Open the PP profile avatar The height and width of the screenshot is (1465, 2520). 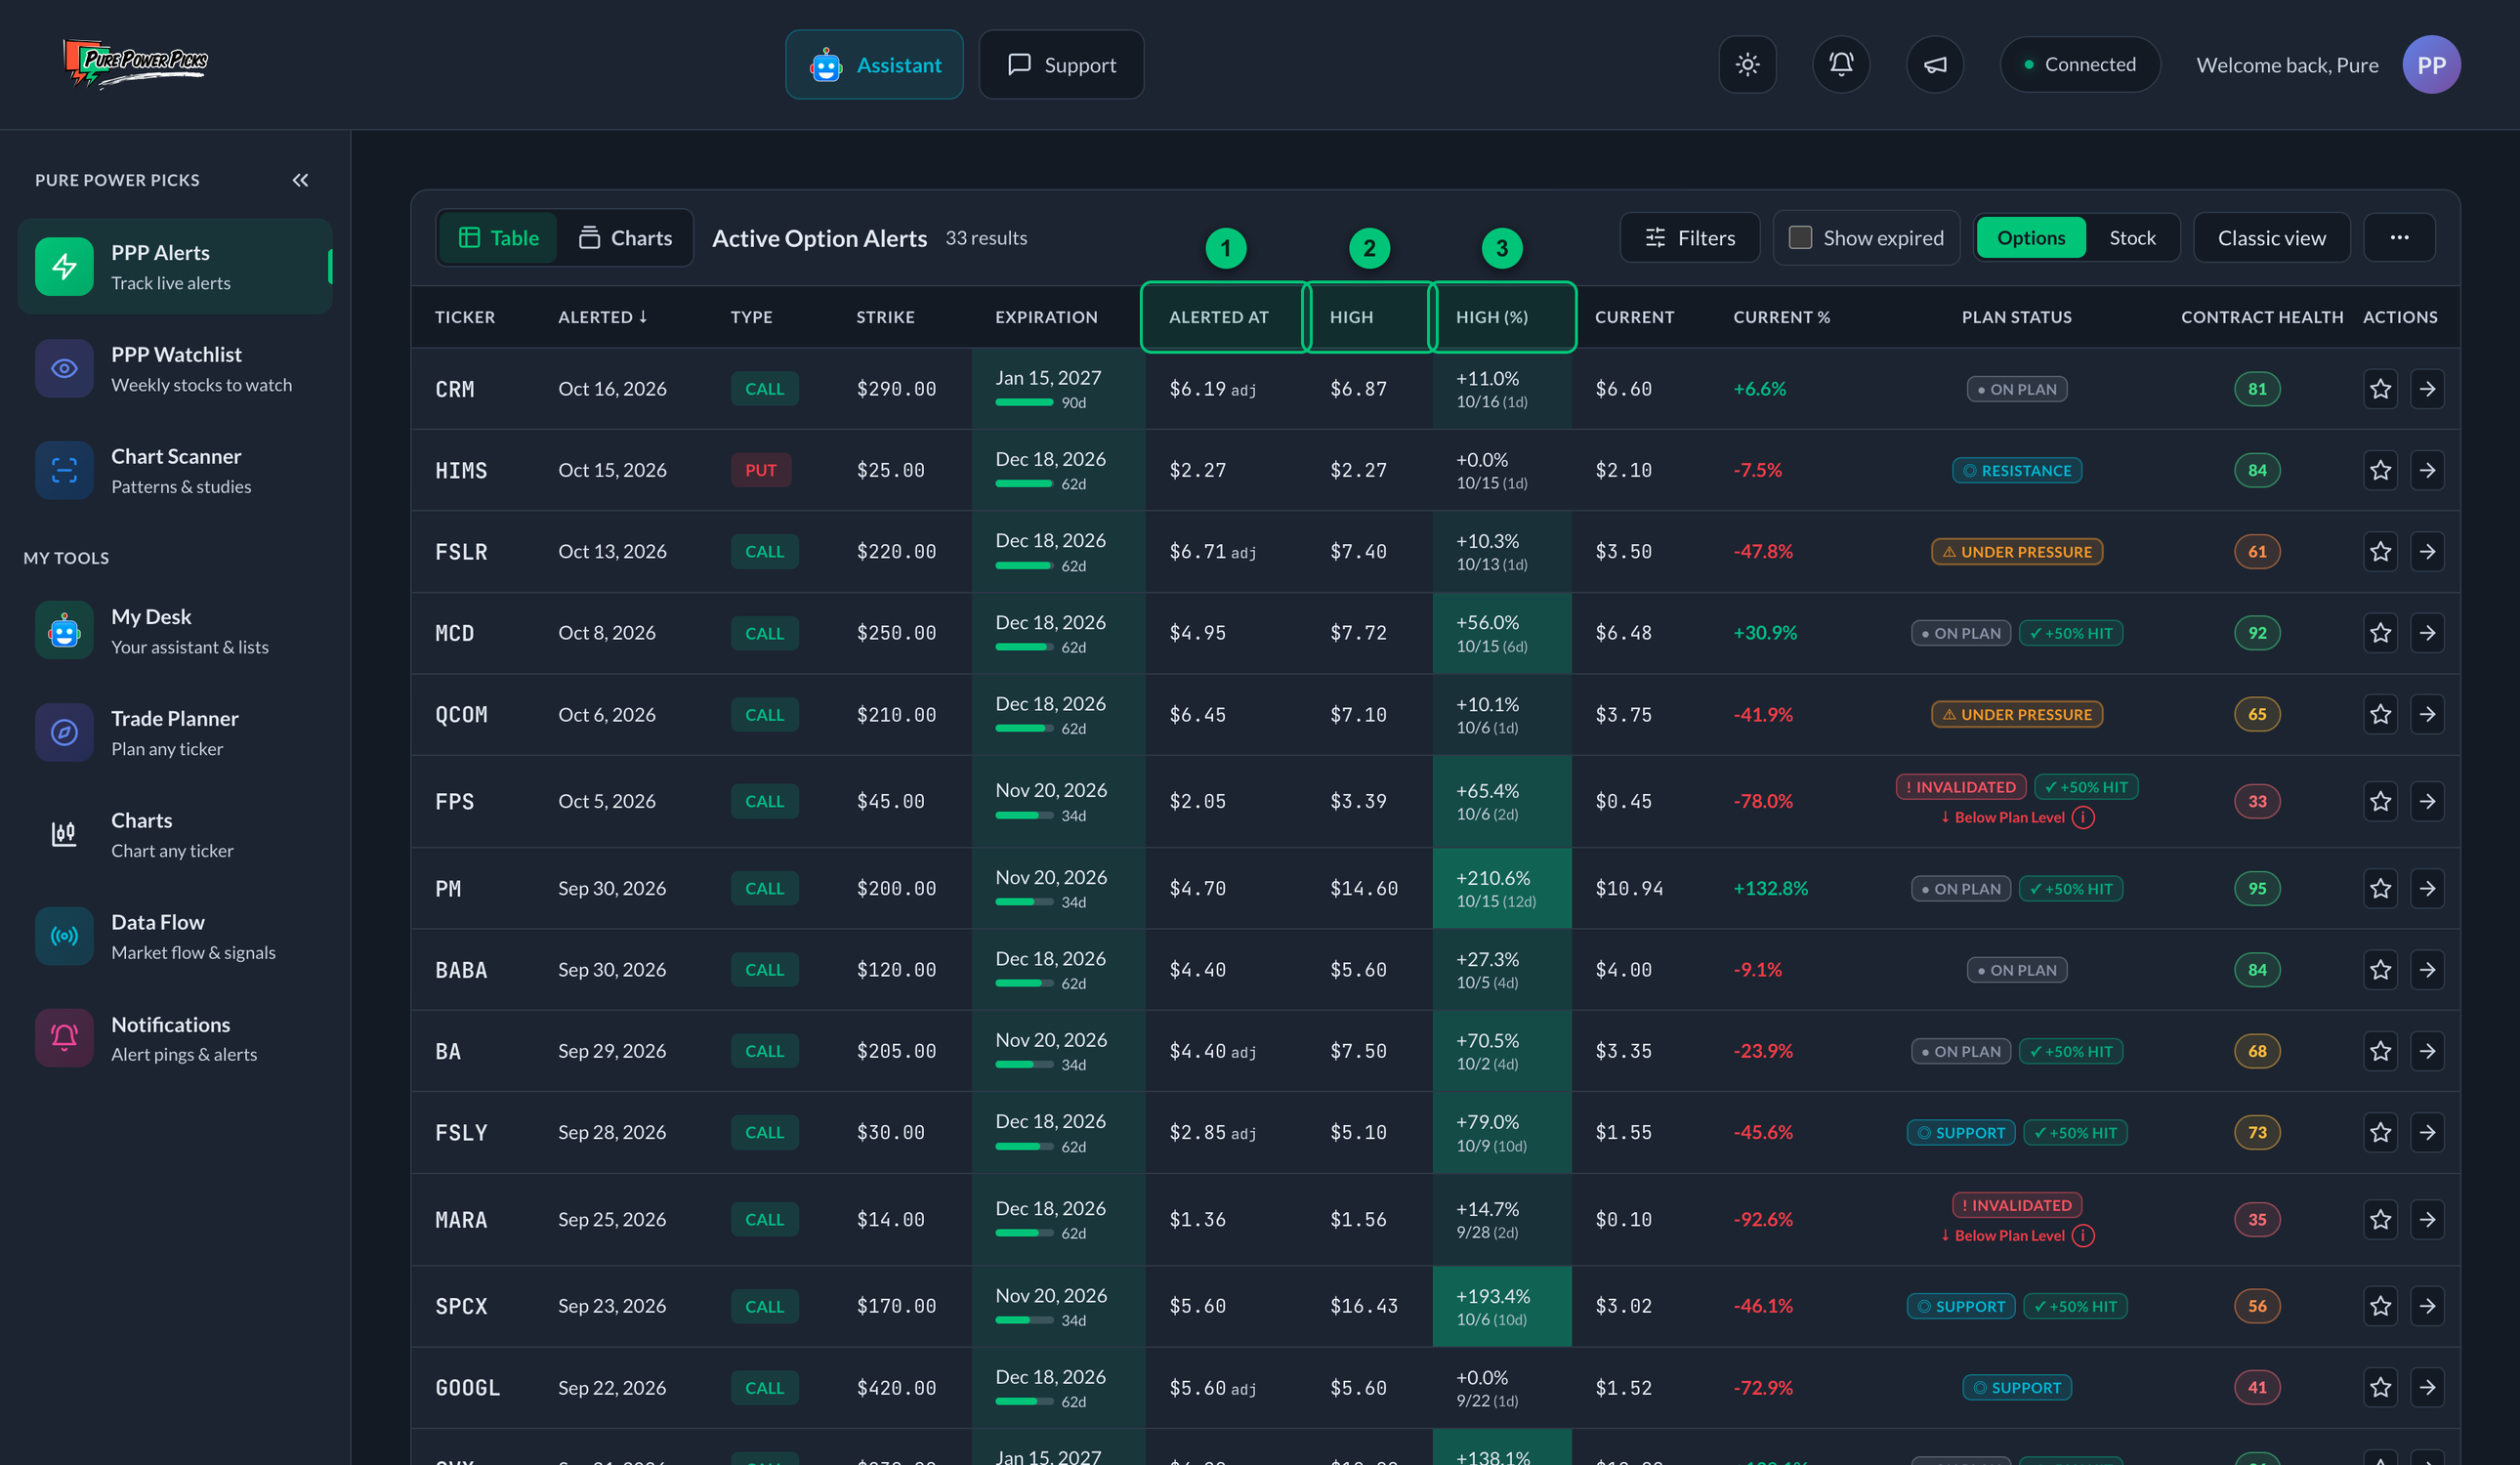pyautogui.click(x=2431, y=65)
